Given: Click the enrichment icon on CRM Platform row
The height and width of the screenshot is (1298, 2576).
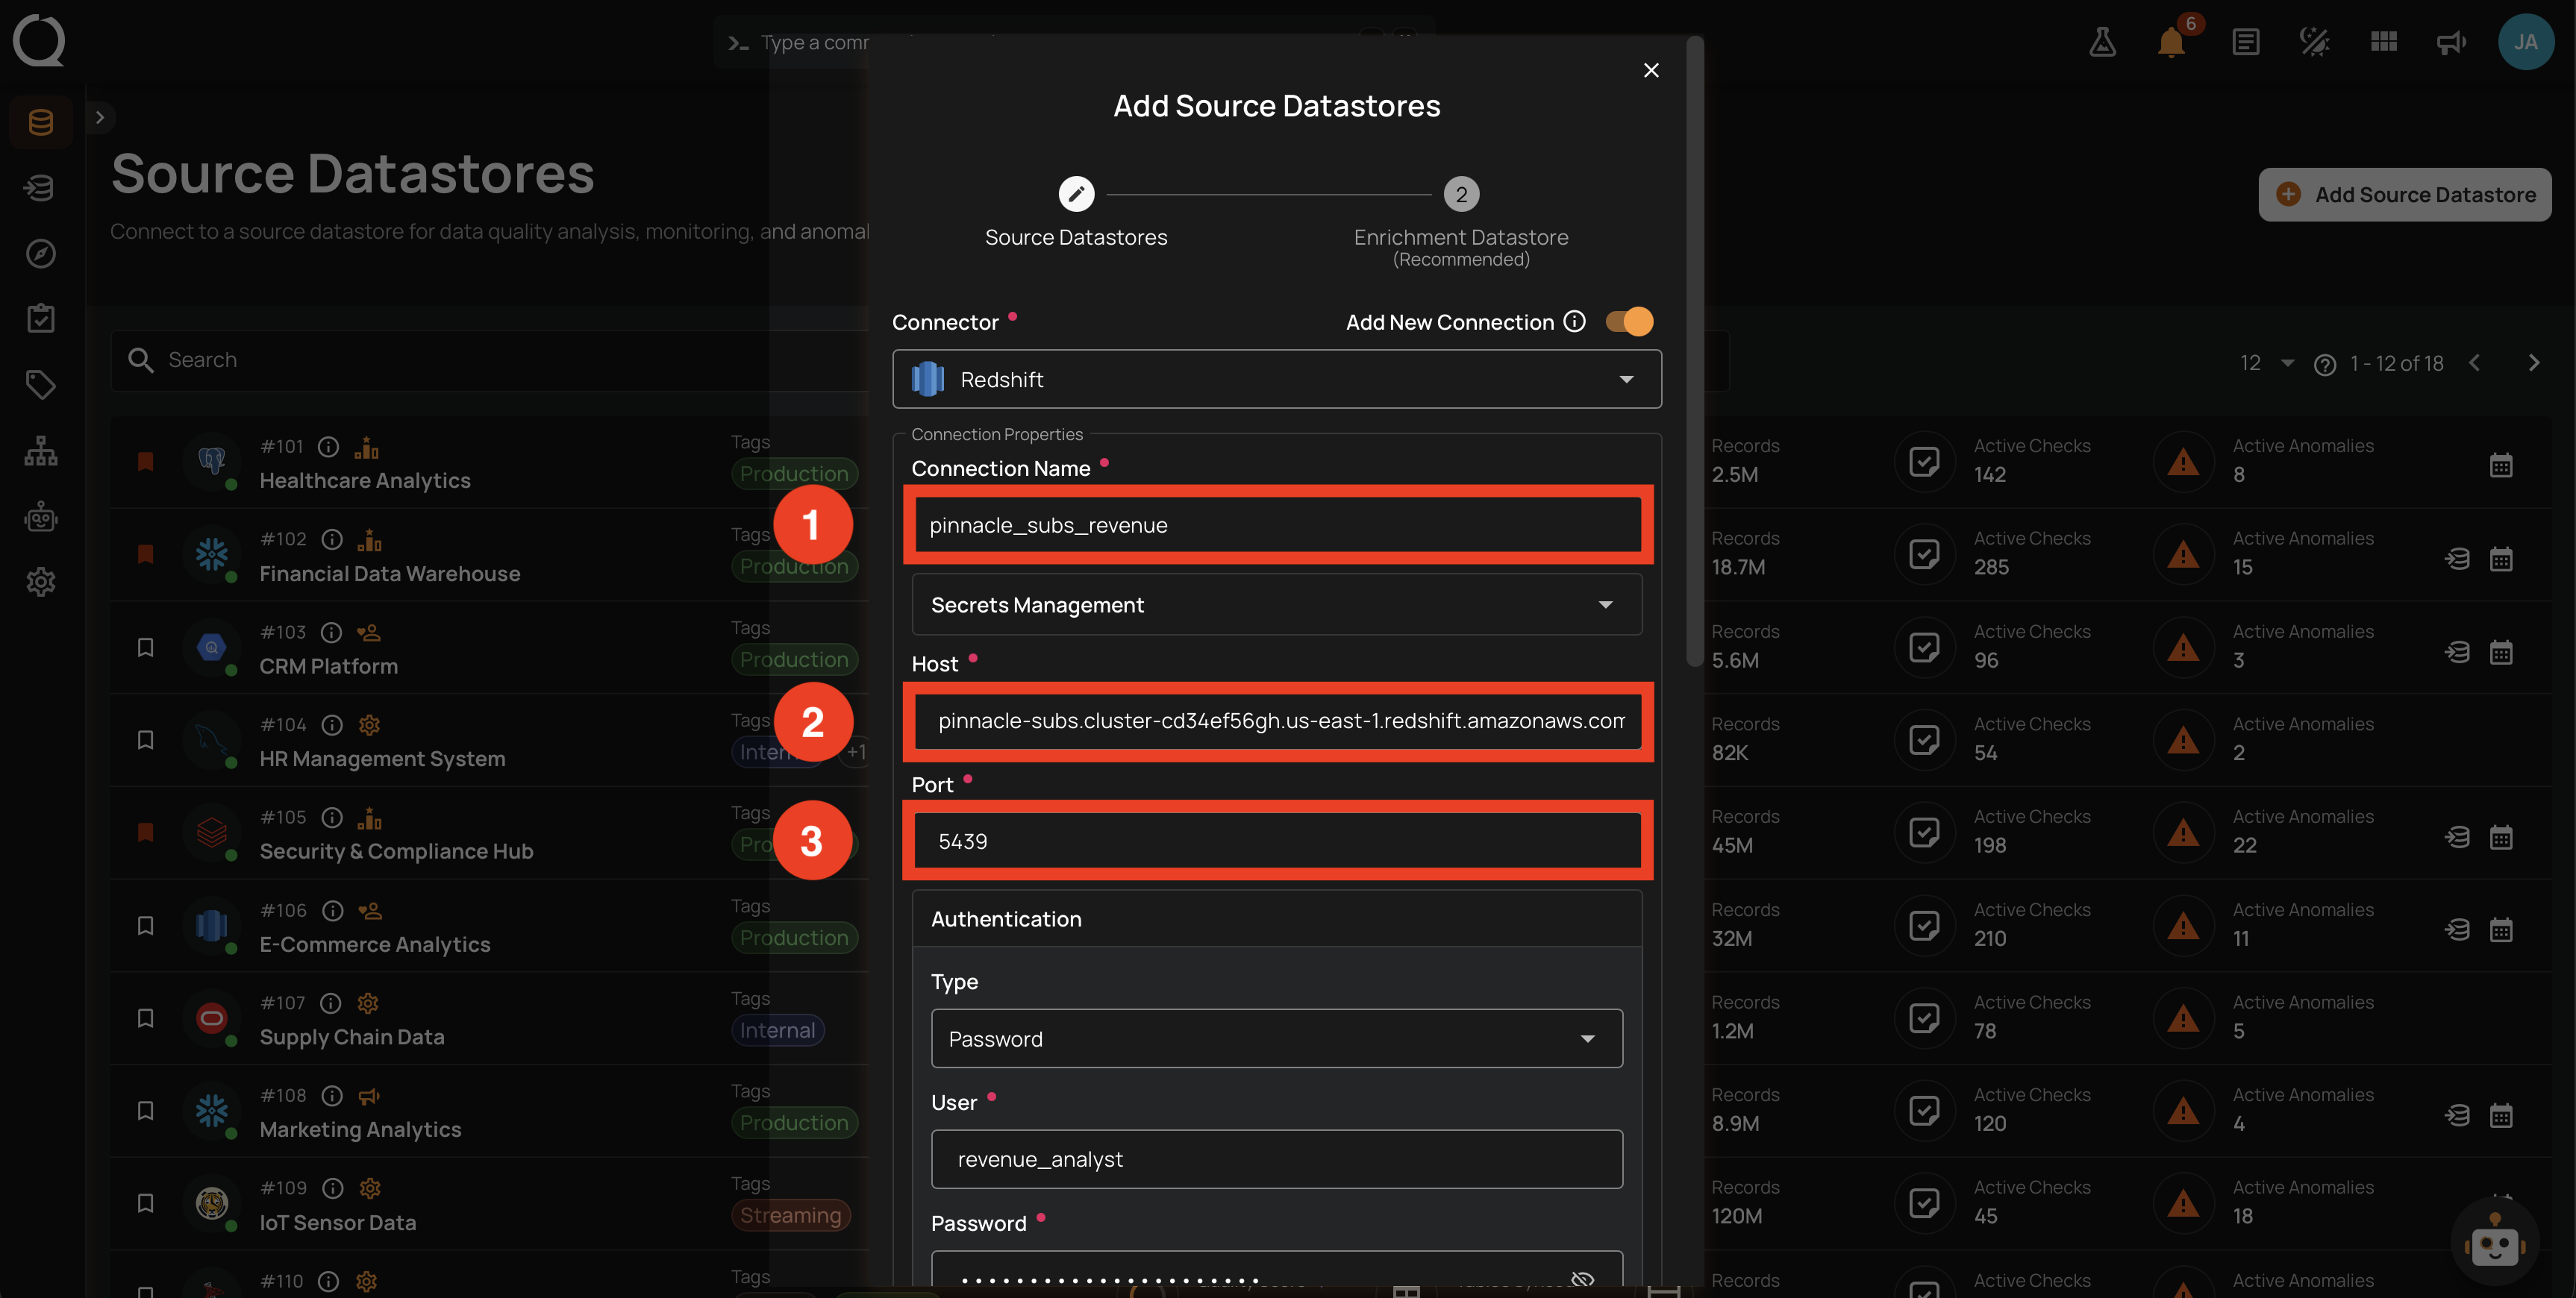Looking at the screenshot, I should [x=2457, y=652].
